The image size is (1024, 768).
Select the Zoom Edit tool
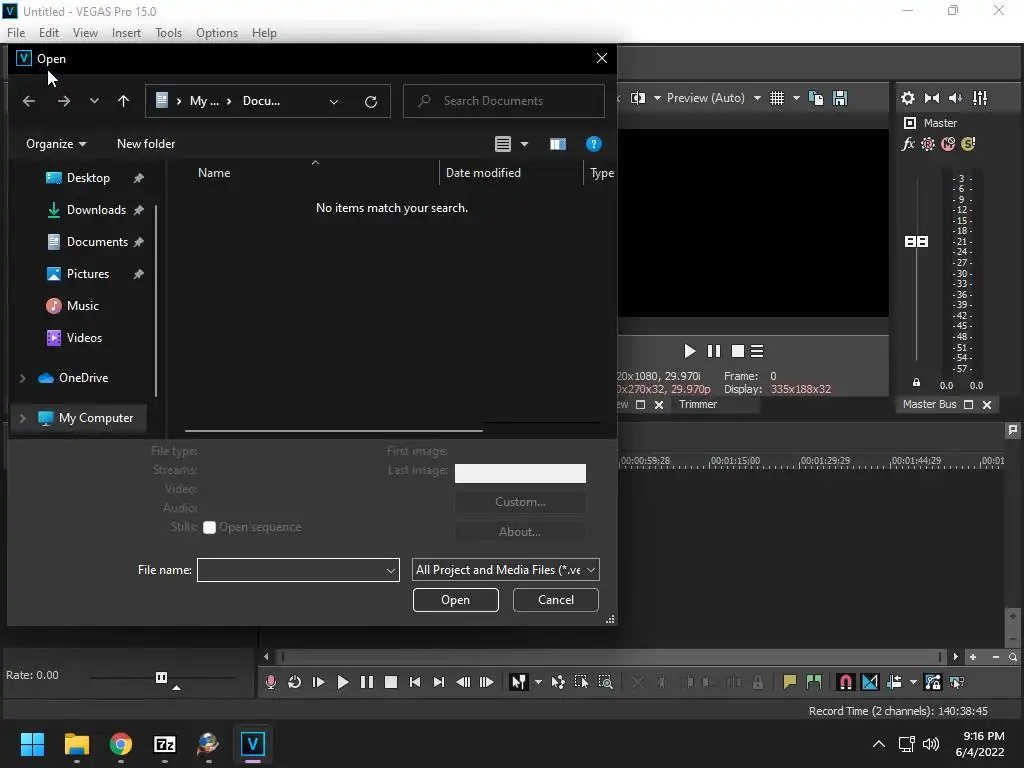605,682
